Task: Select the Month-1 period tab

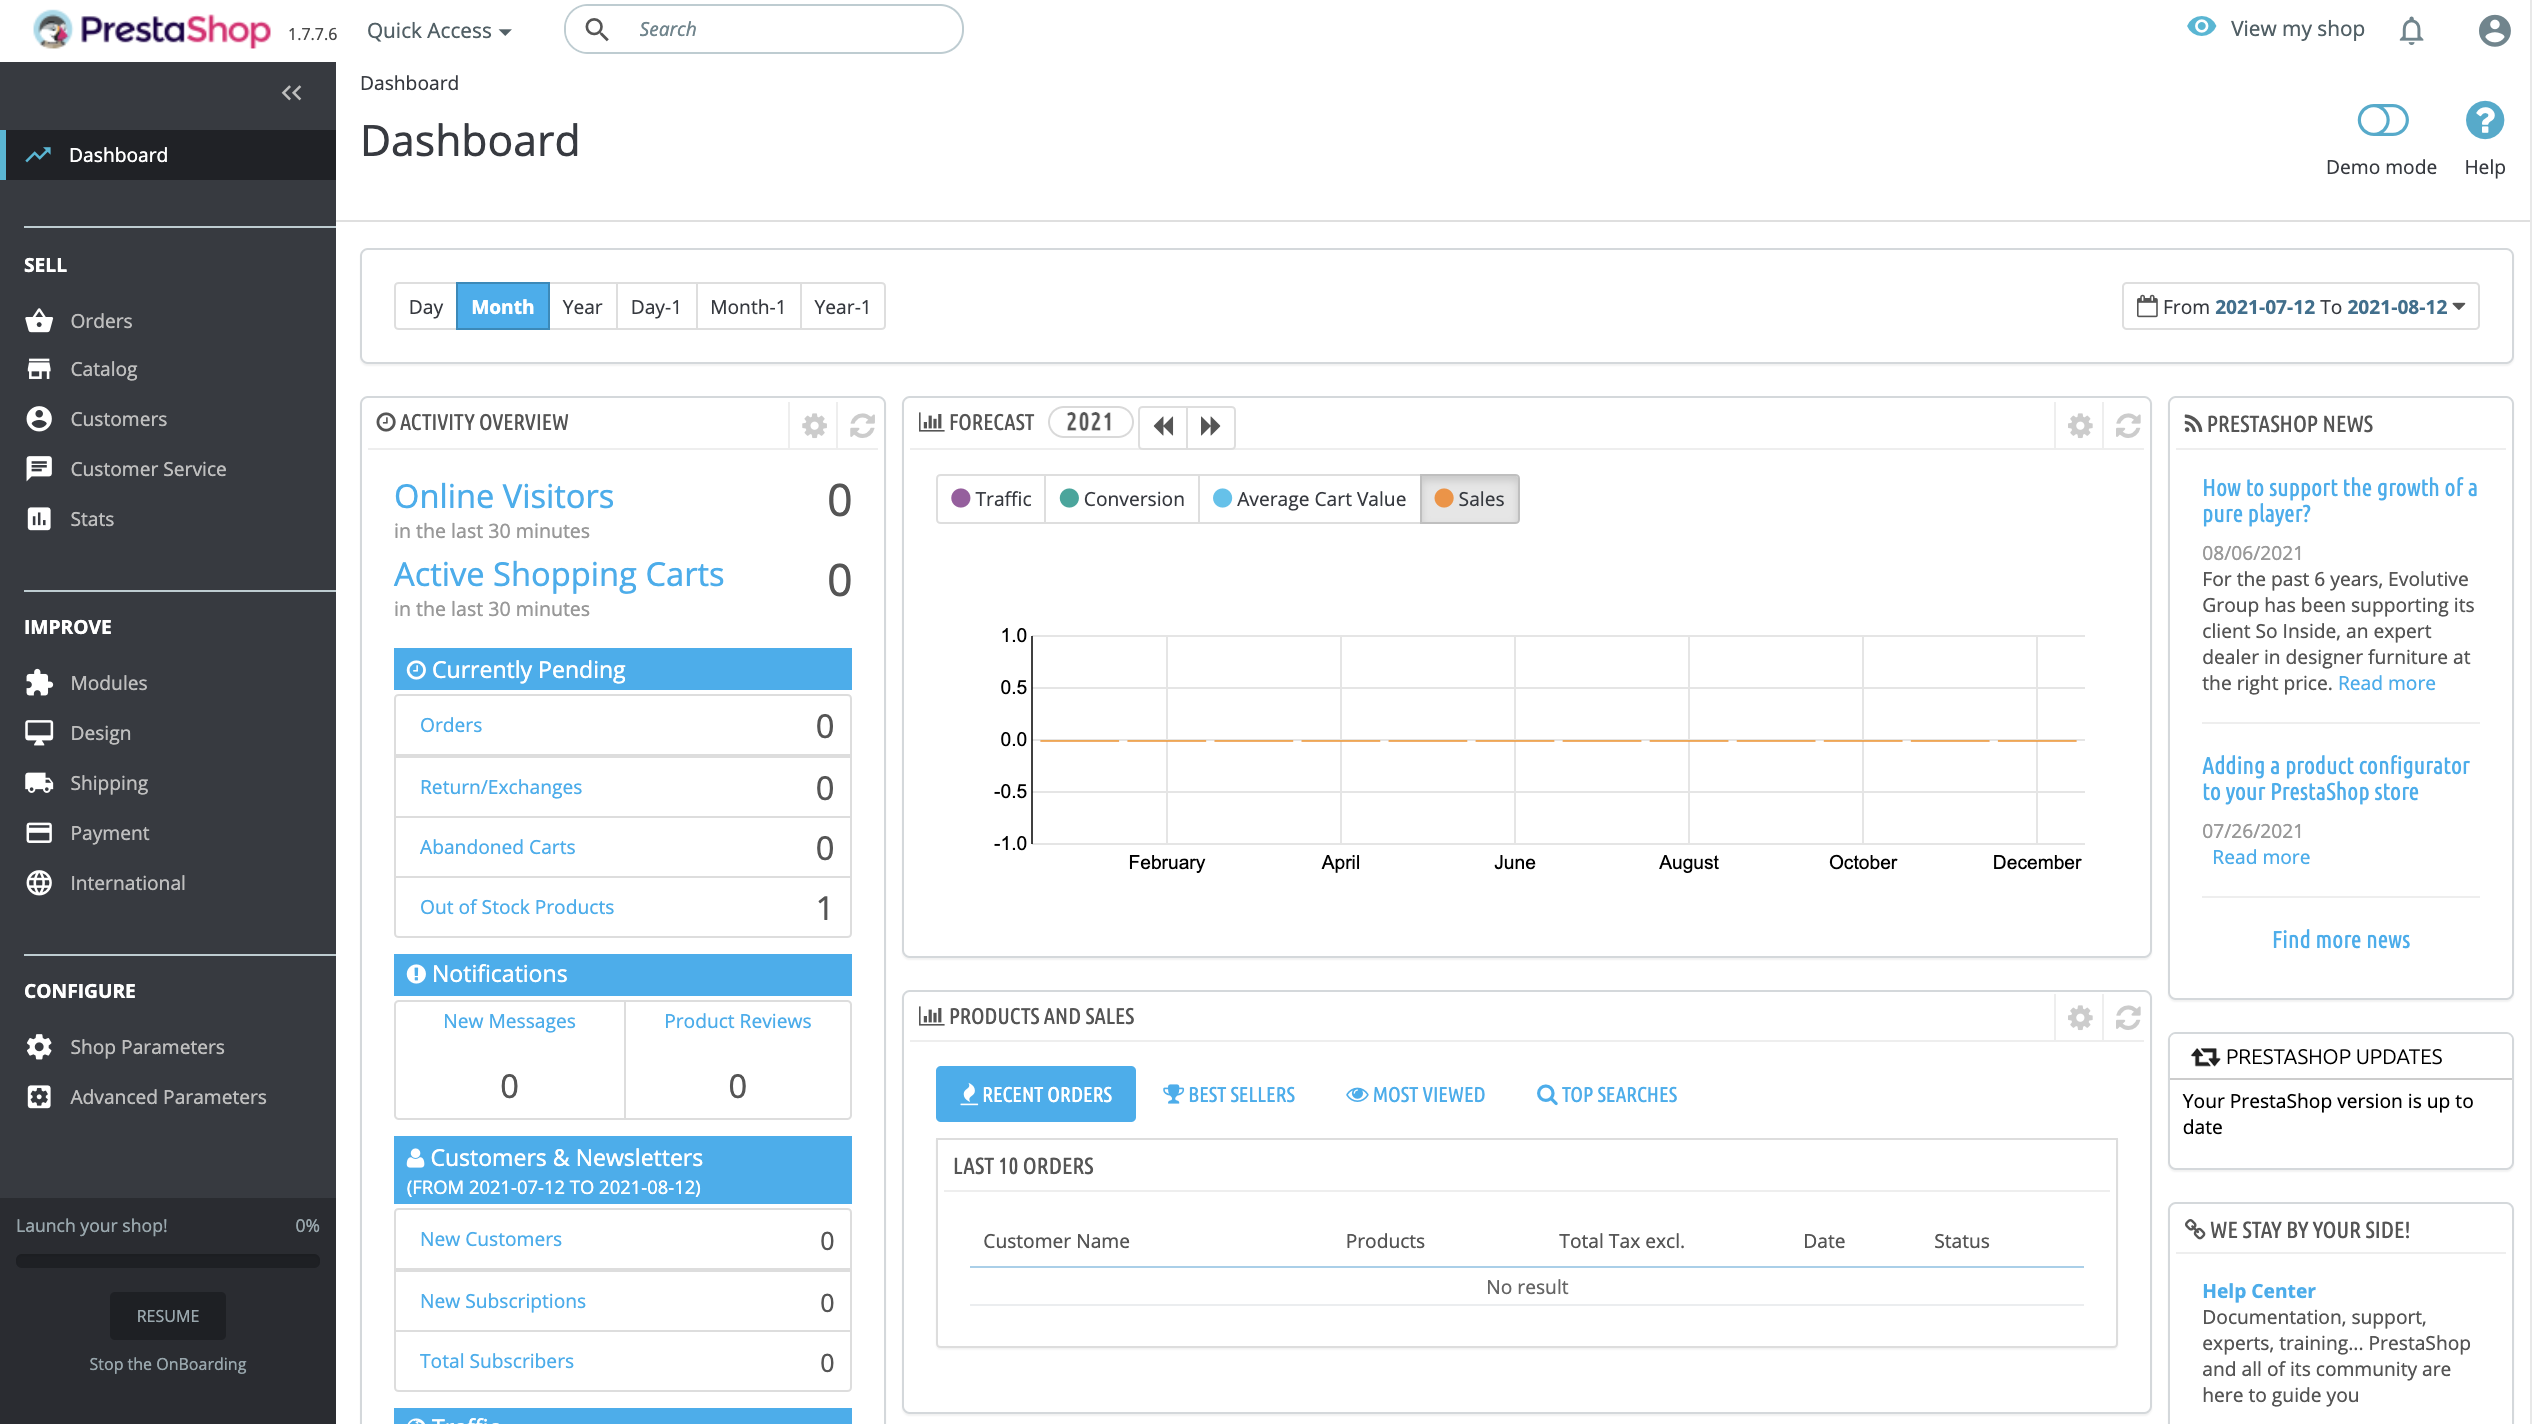Action: (748, 307)
